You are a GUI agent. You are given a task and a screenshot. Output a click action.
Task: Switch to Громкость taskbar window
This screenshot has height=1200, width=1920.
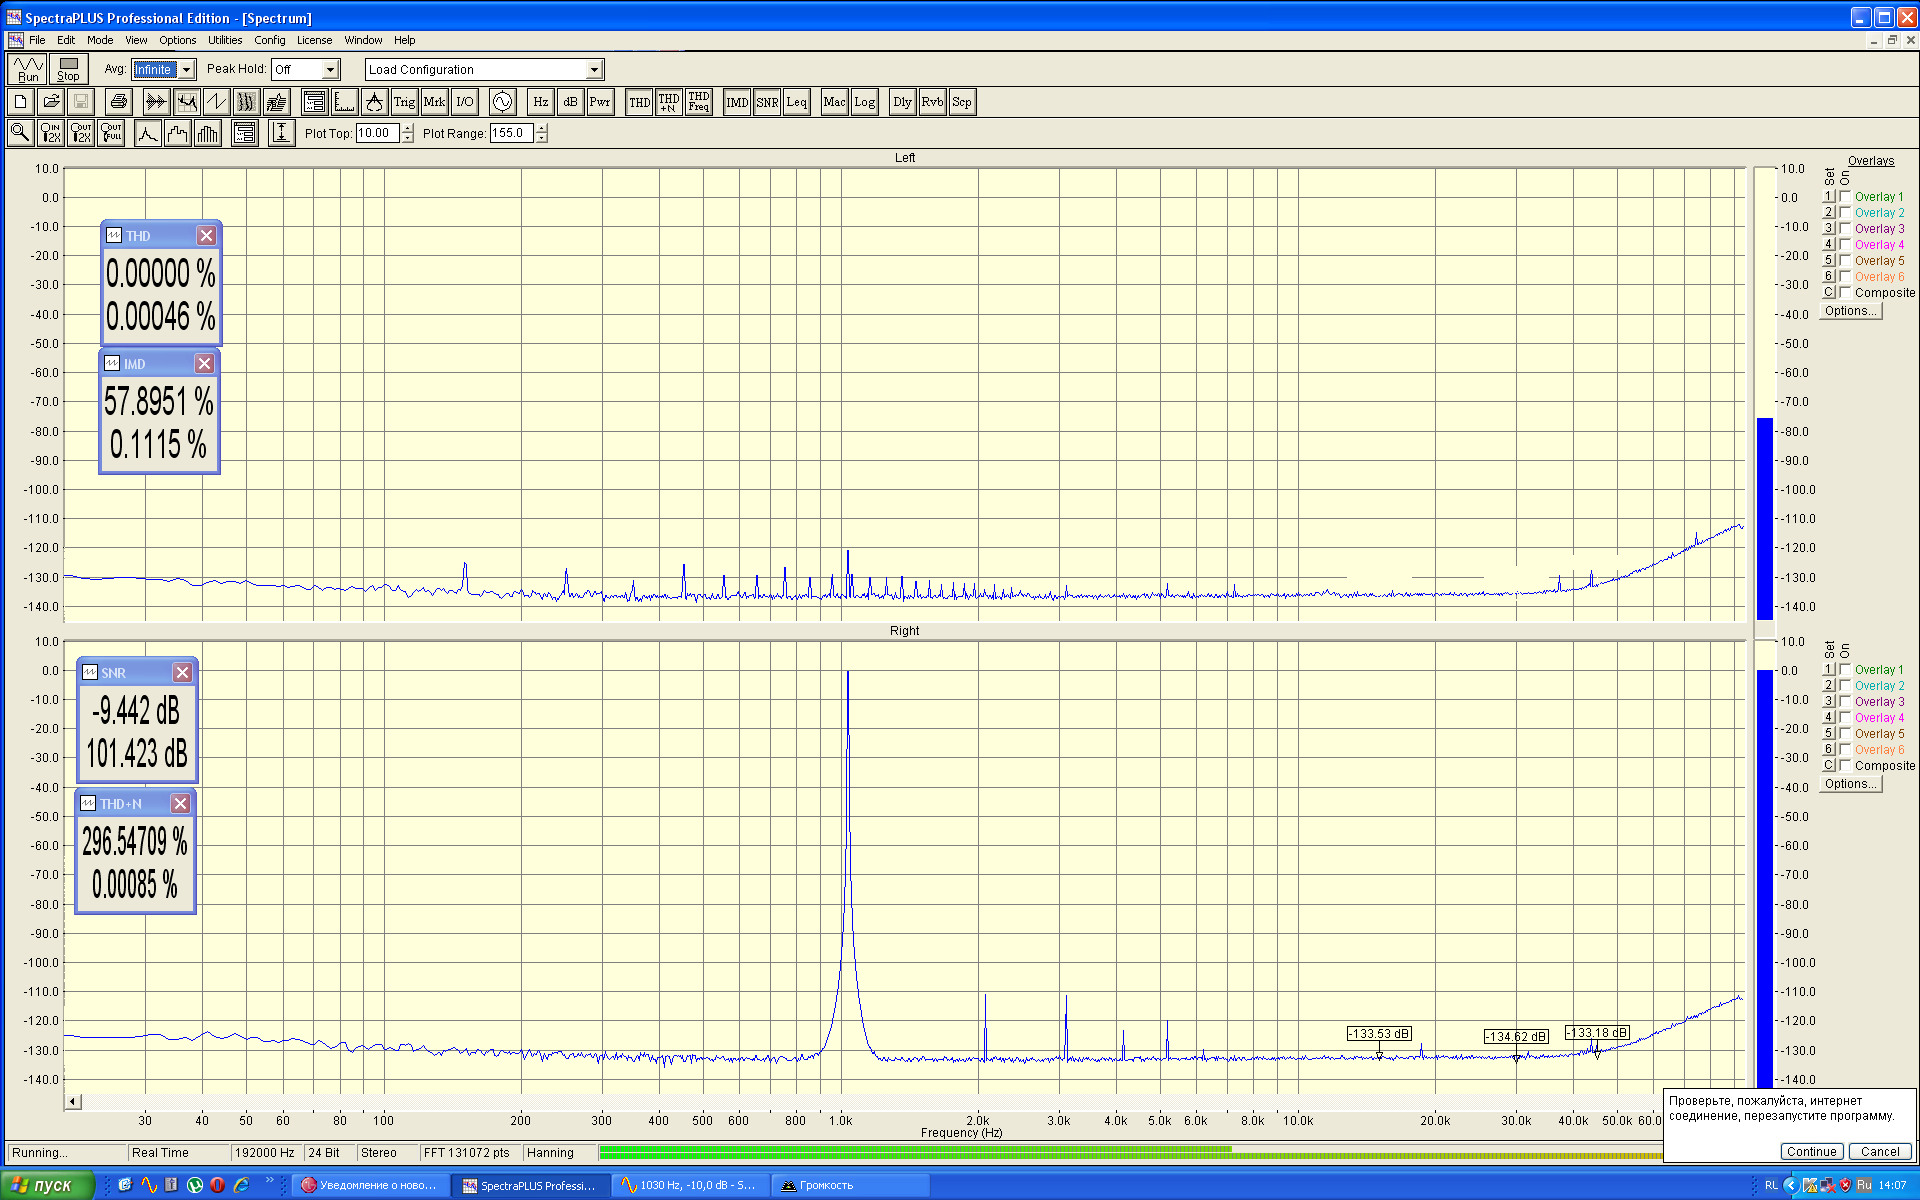pos(850,1185)
